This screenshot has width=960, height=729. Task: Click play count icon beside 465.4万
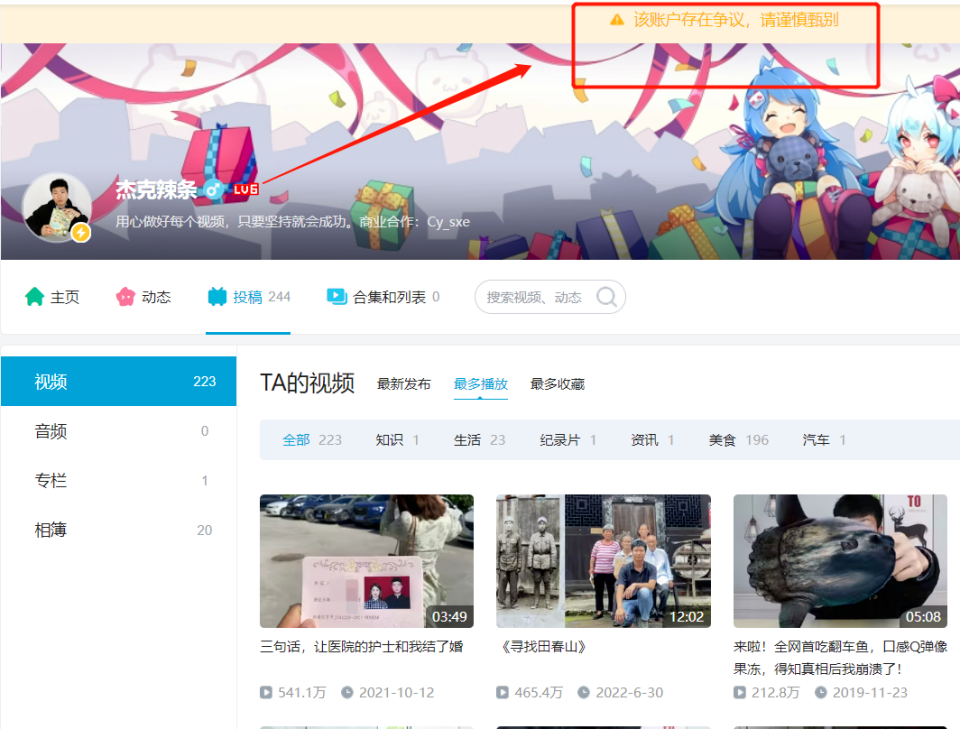pyautogui.click(x=502, y=692)
